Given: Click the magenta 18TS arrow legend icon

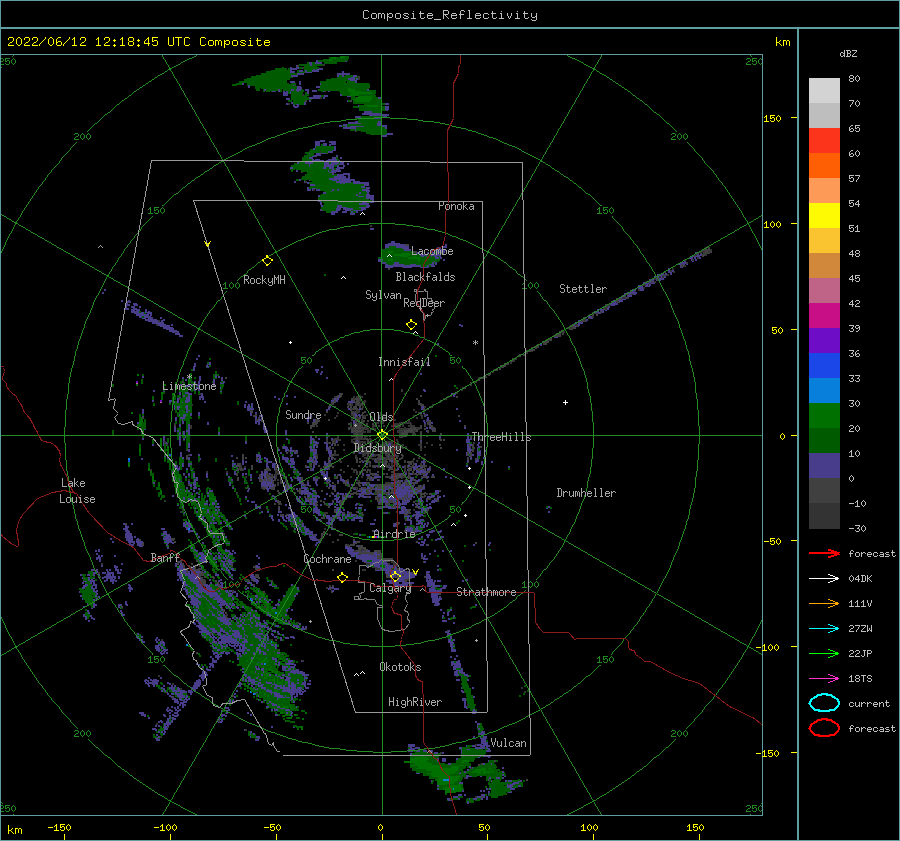Looking at the screenshot, I should [824, 679].
